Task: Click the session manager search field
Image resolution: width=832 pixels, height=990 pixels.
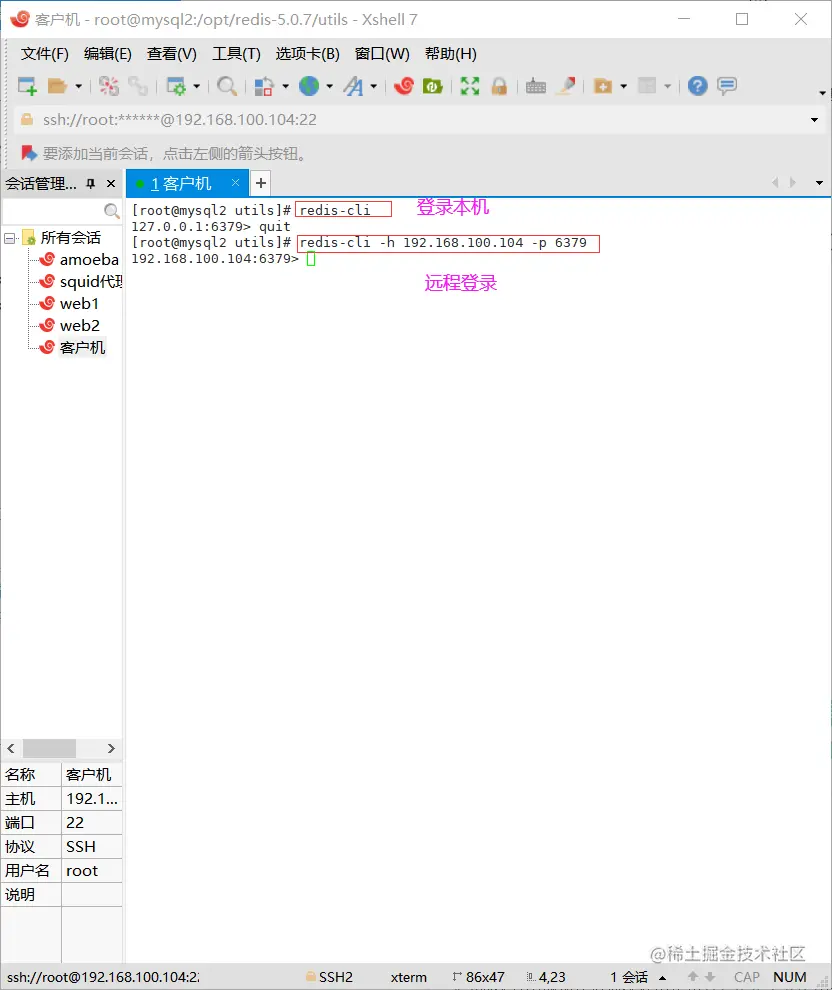Action: click(53, 210)
